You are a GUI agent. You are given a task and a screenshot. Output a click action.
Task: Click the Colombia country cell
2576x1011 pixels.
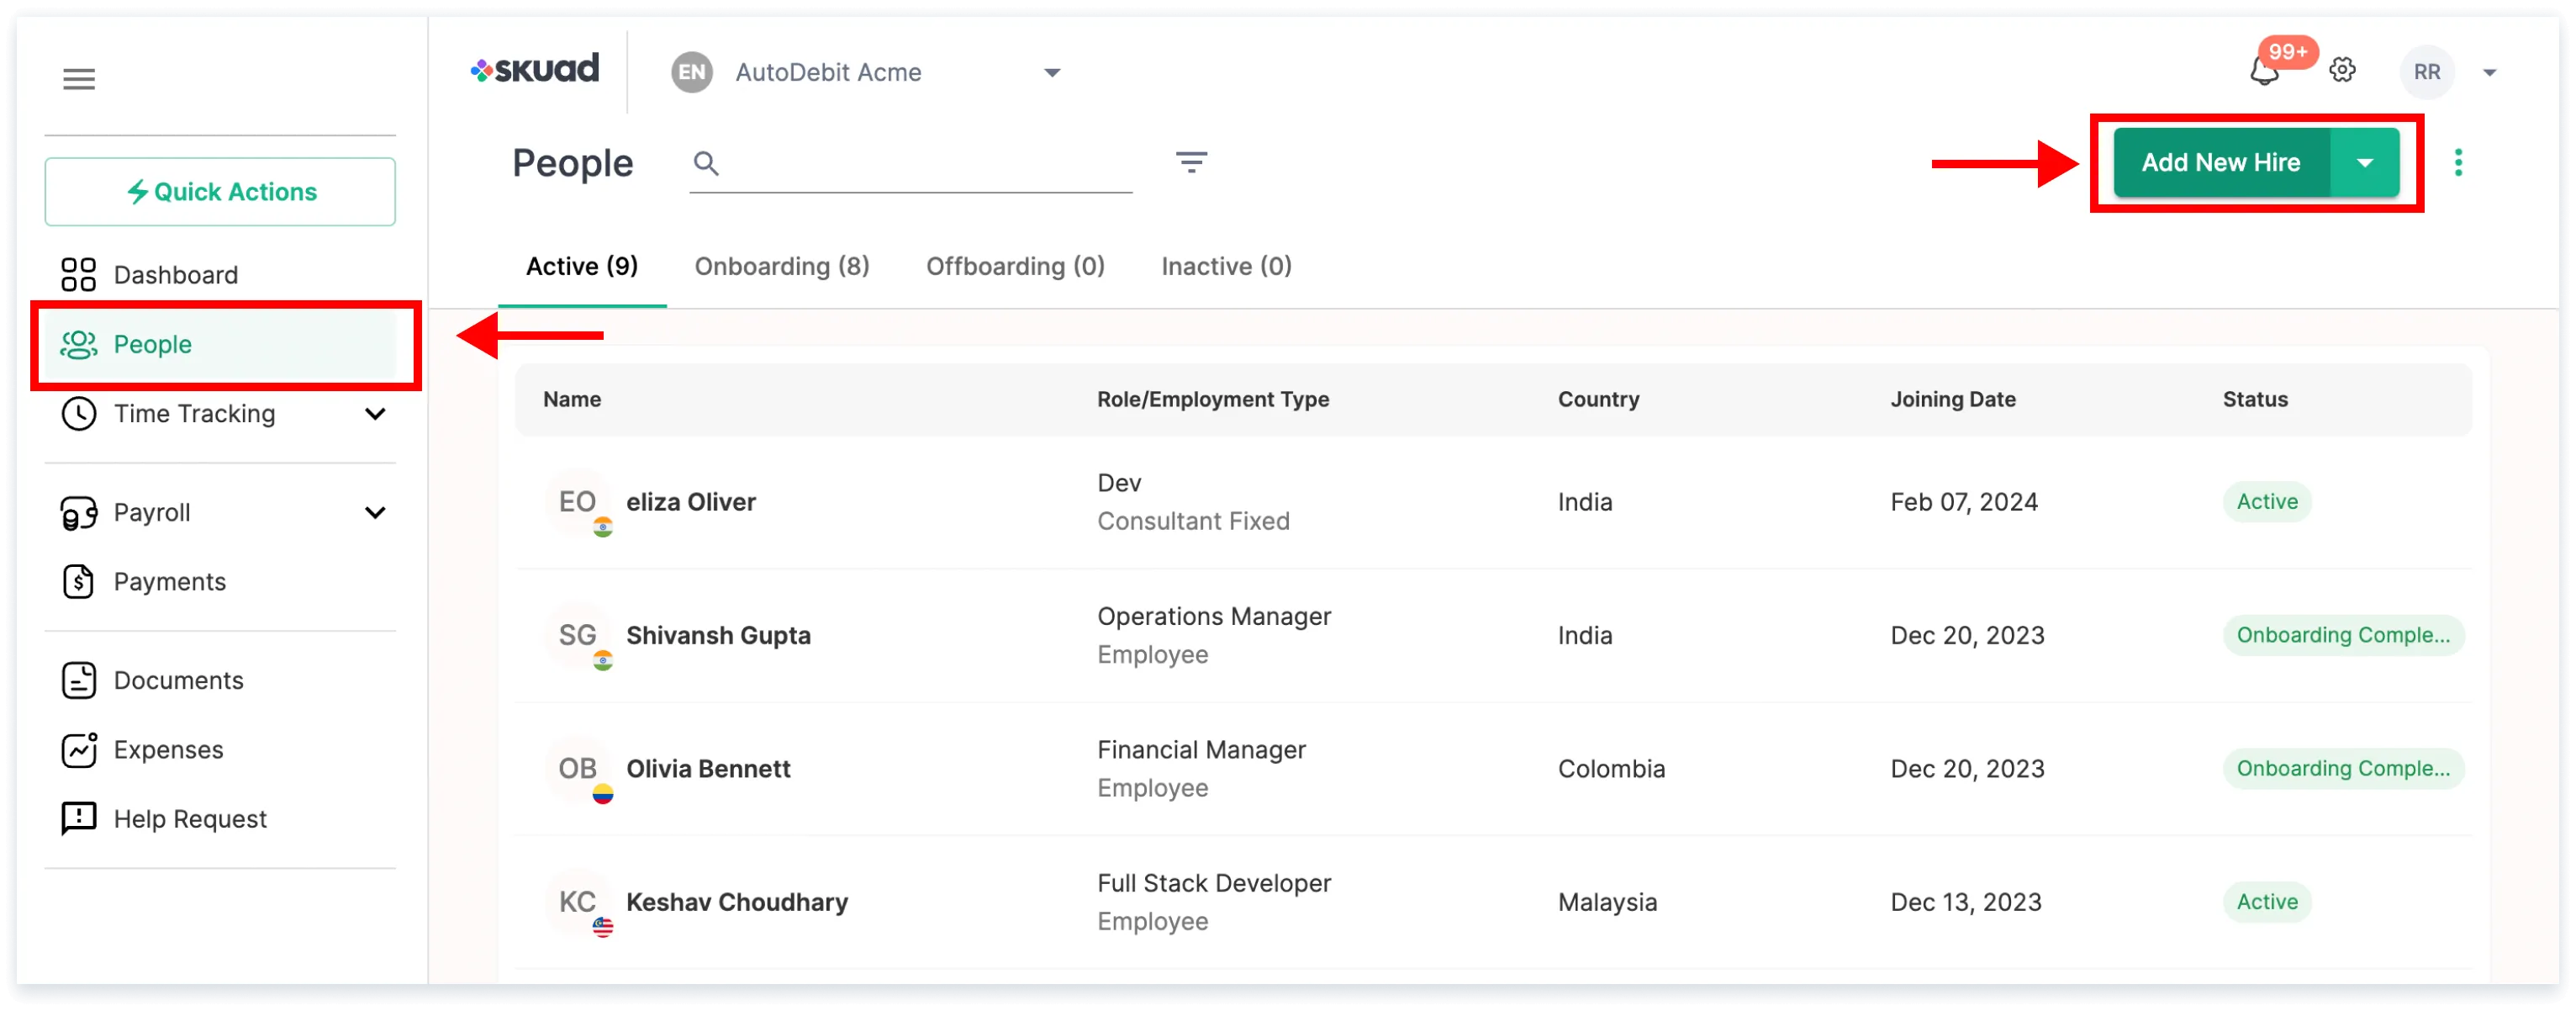pos(1611,769)
